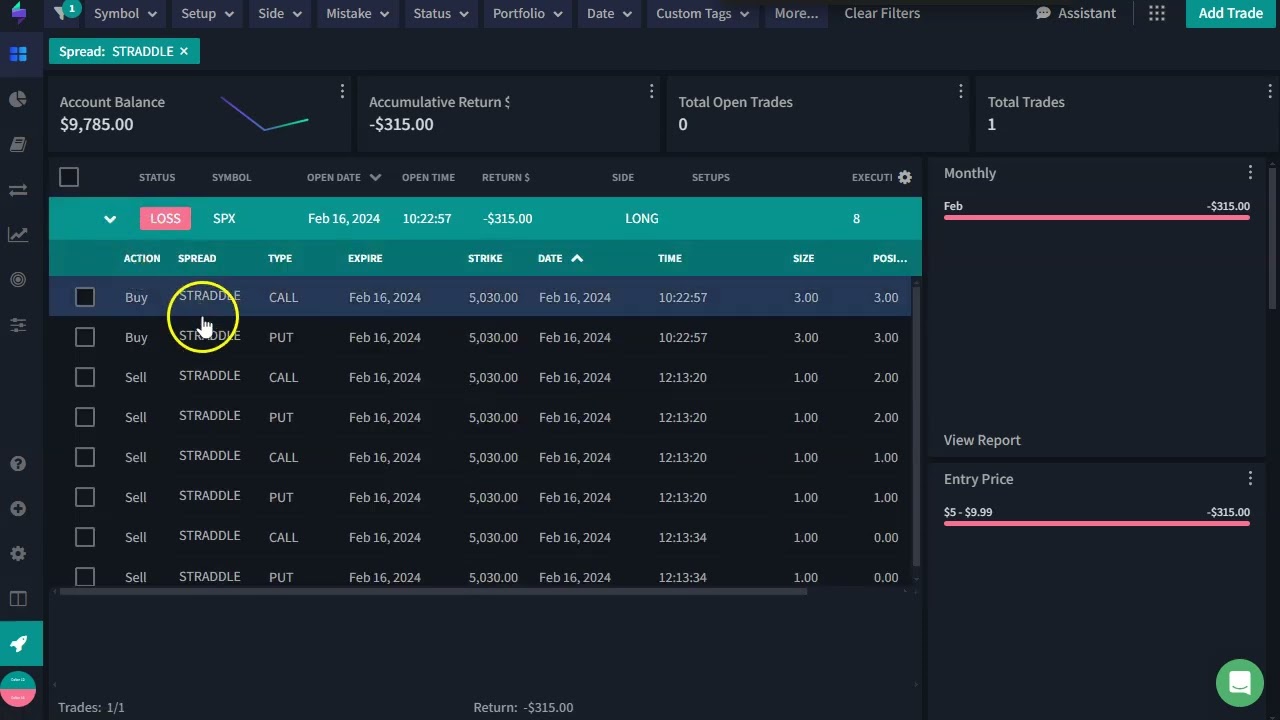The width and height of the screenshot is (1280, 720).
Task: Toggle the select-all trades checkbox in header
Action: pos(69,177)
